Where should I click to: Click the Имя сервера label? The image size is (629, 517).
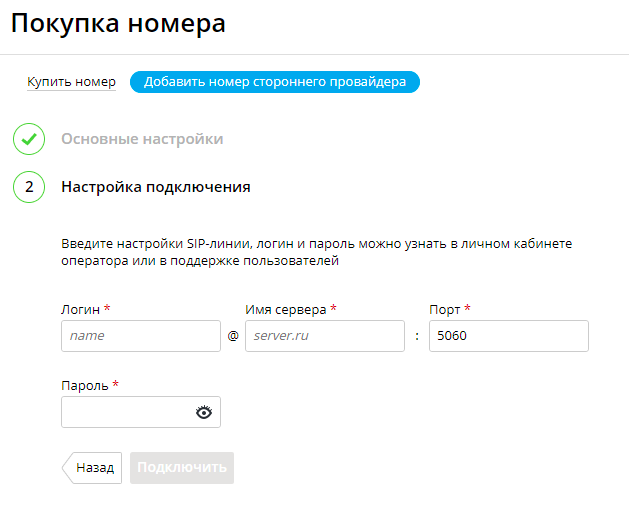tap(286, 310)
